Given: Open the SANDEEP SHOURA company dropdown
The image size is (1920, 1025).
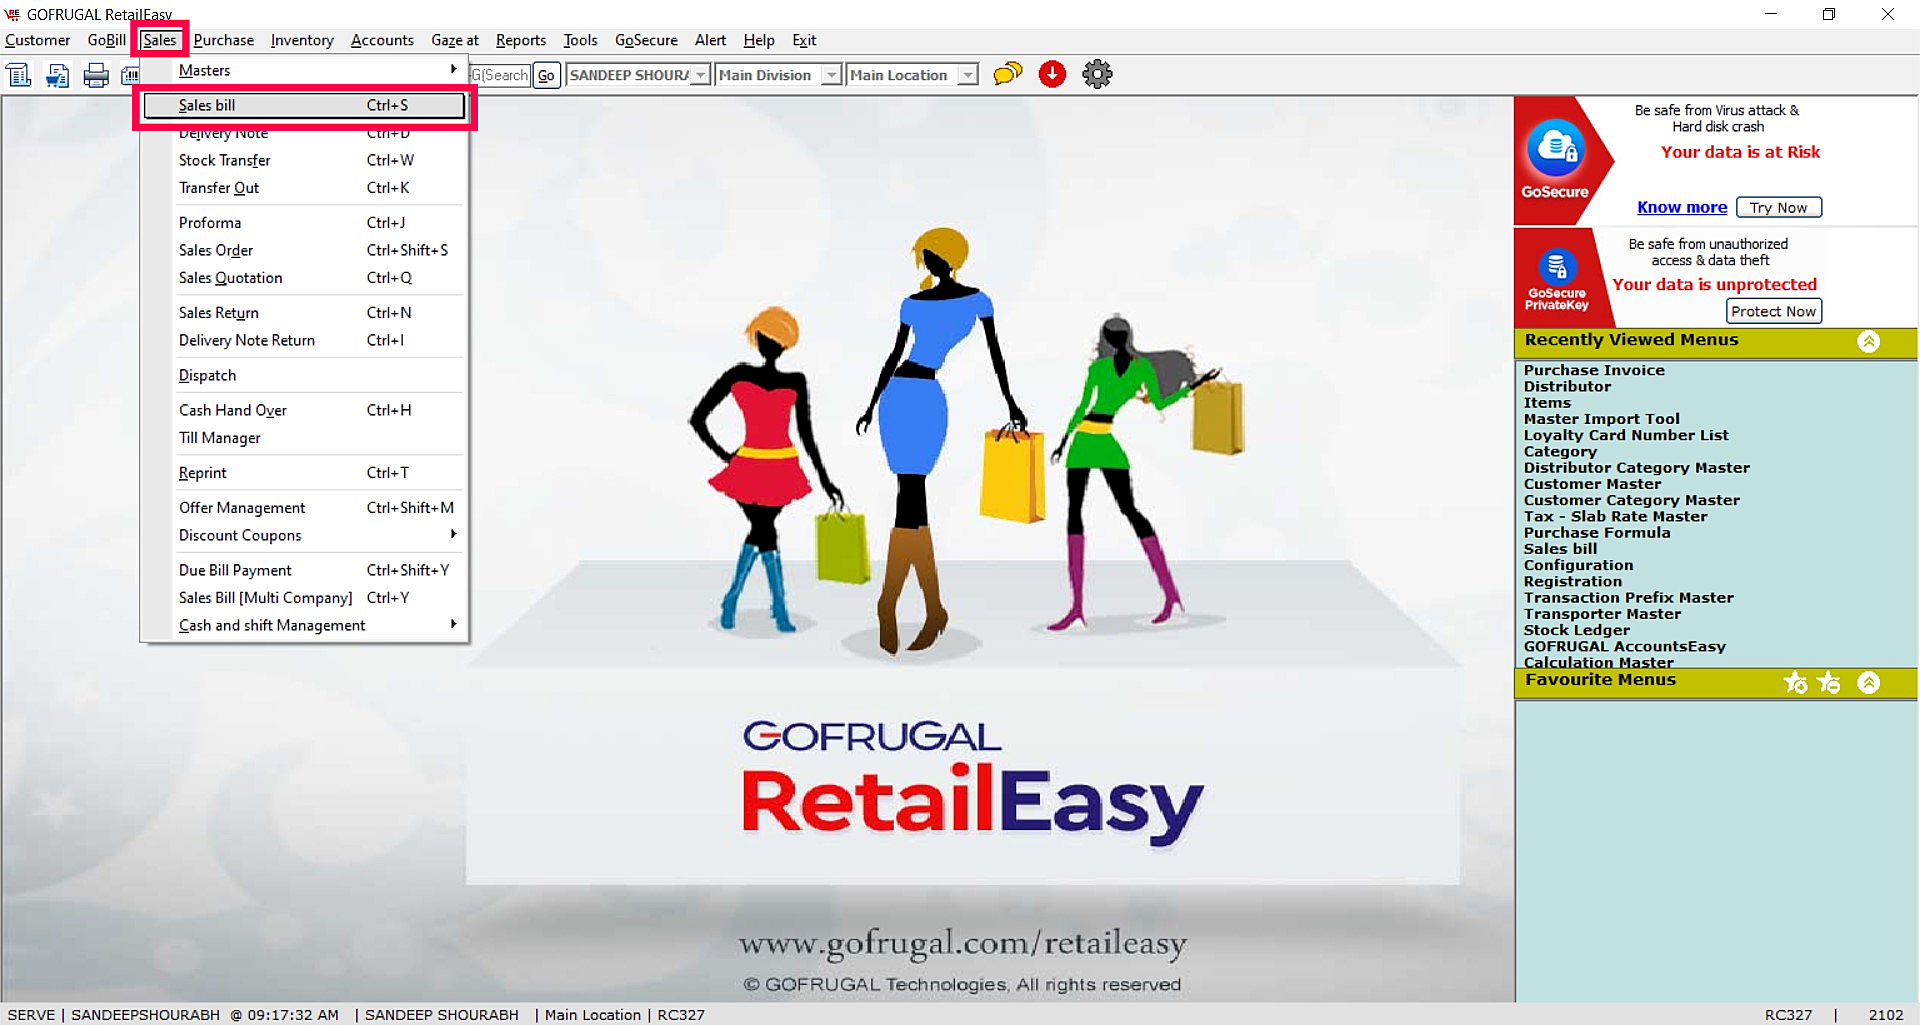Looking at the screenshot, I should 638,75.
